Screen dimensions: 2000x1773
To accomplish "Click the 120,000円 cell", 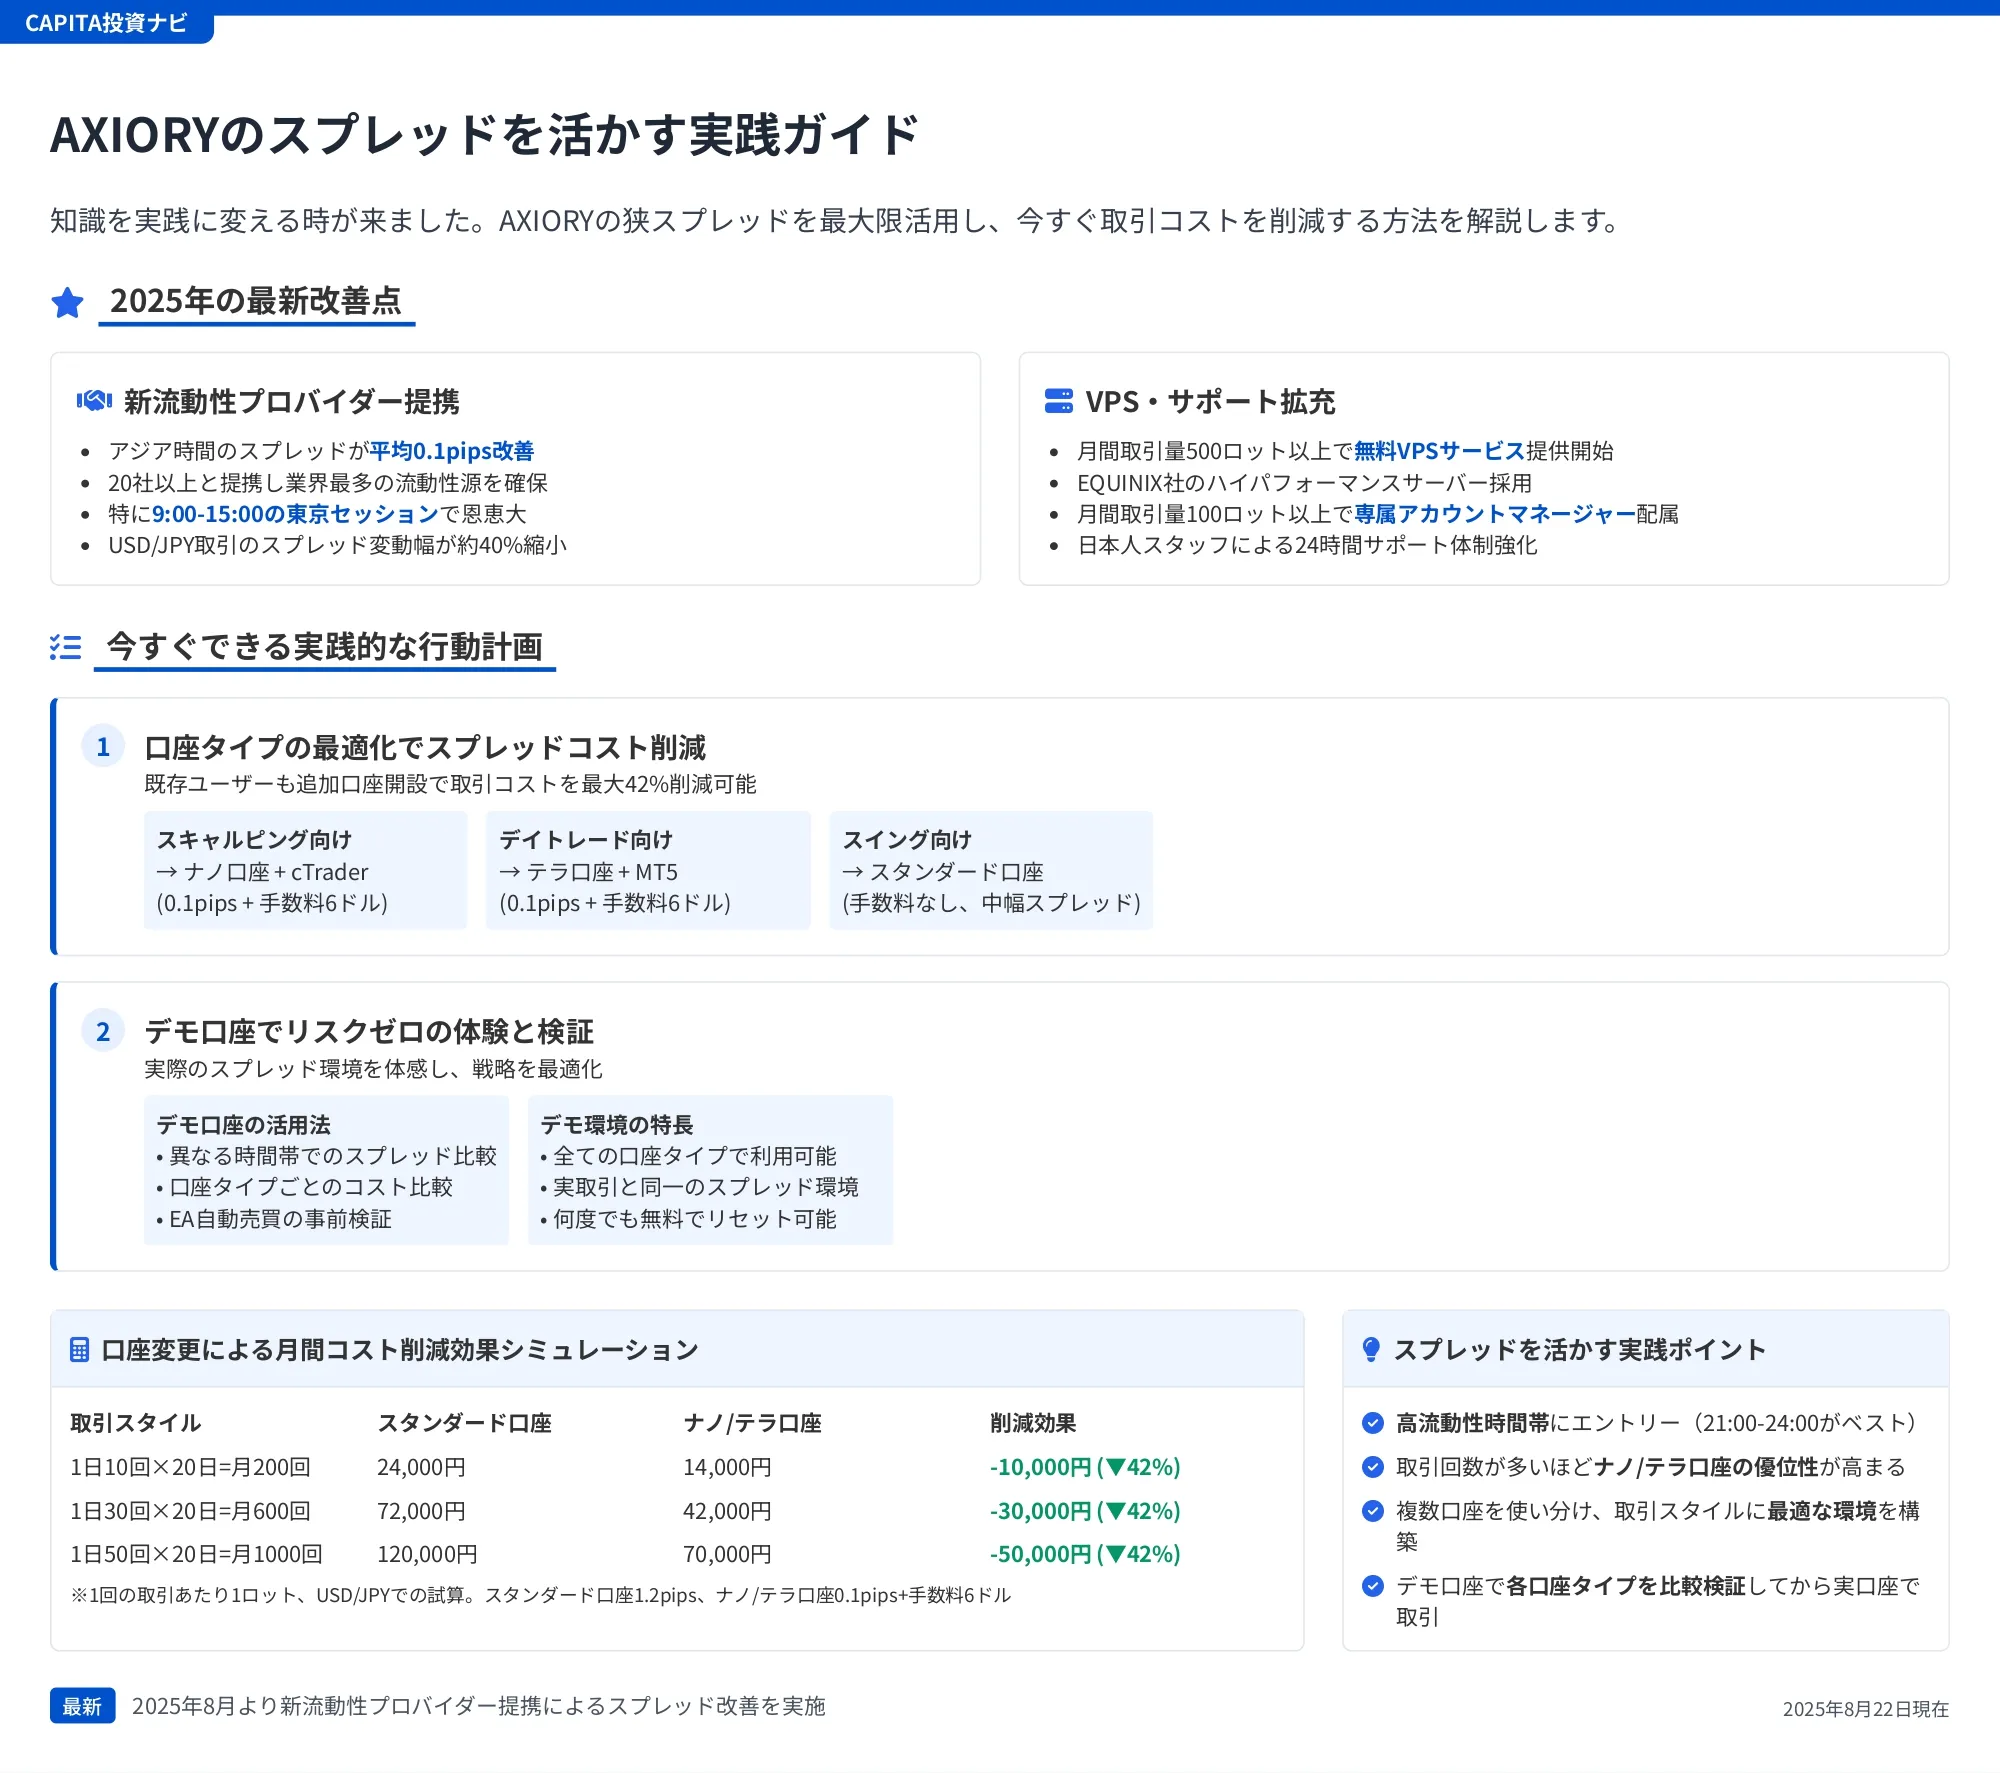I will (x=427, y=1554).
